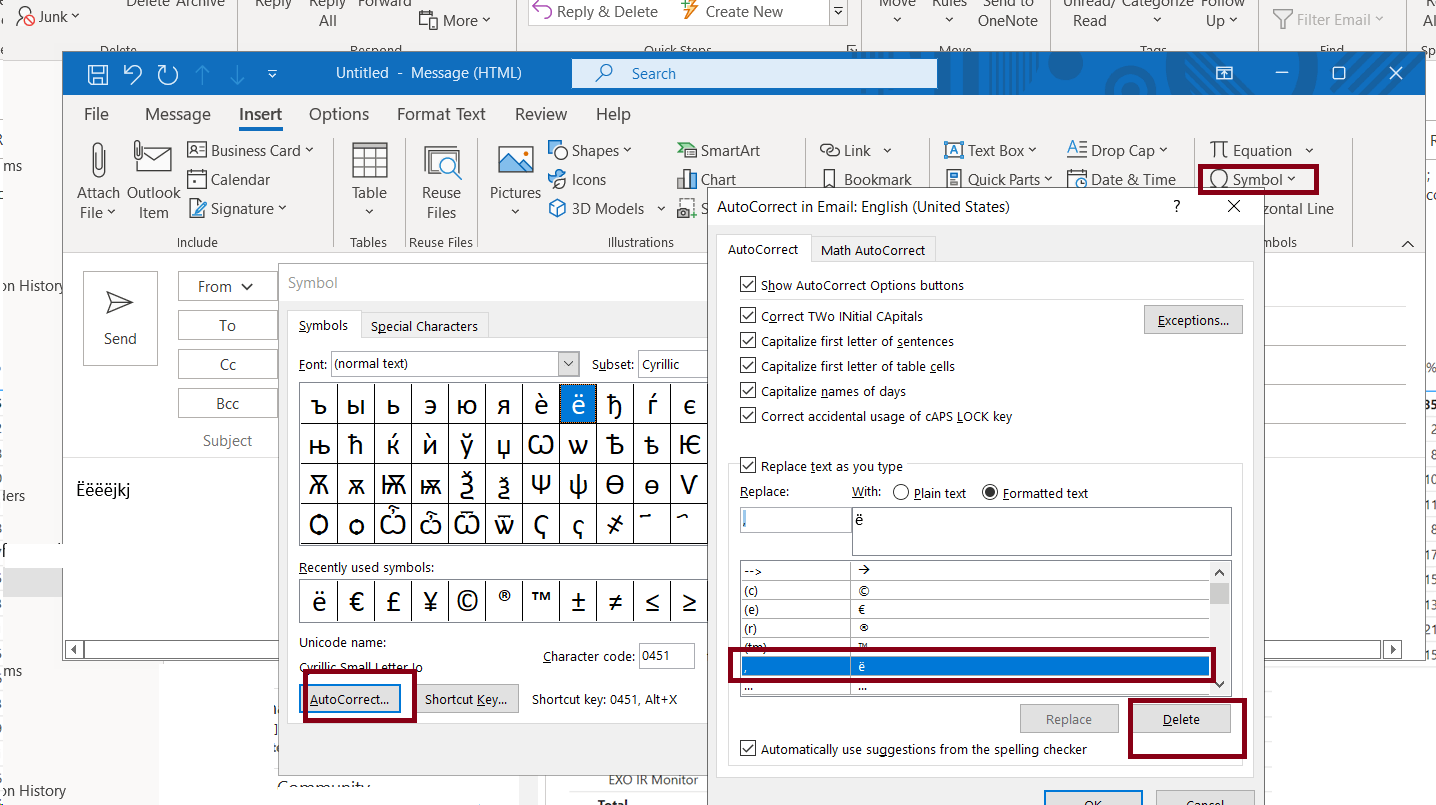Viewport: 1436px width, 805px height.
Task: Click the Character code input field
Action: [668, 657]
